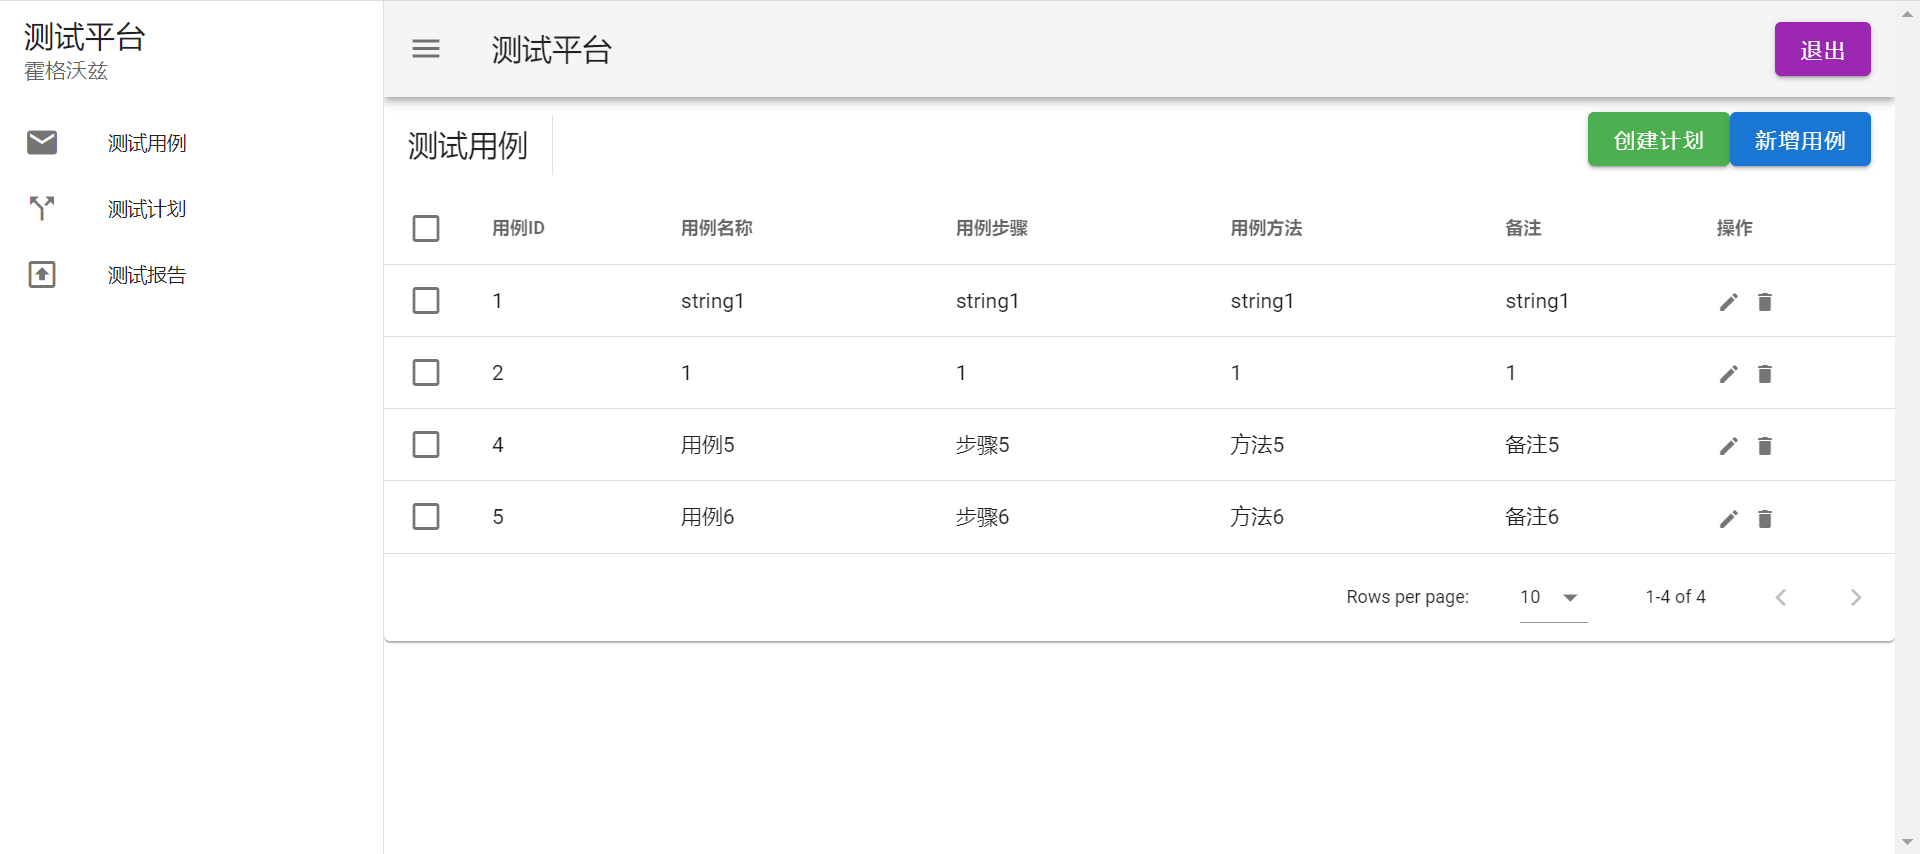
Task: Click the green 创建计划 button
Action: point(1658,140)
